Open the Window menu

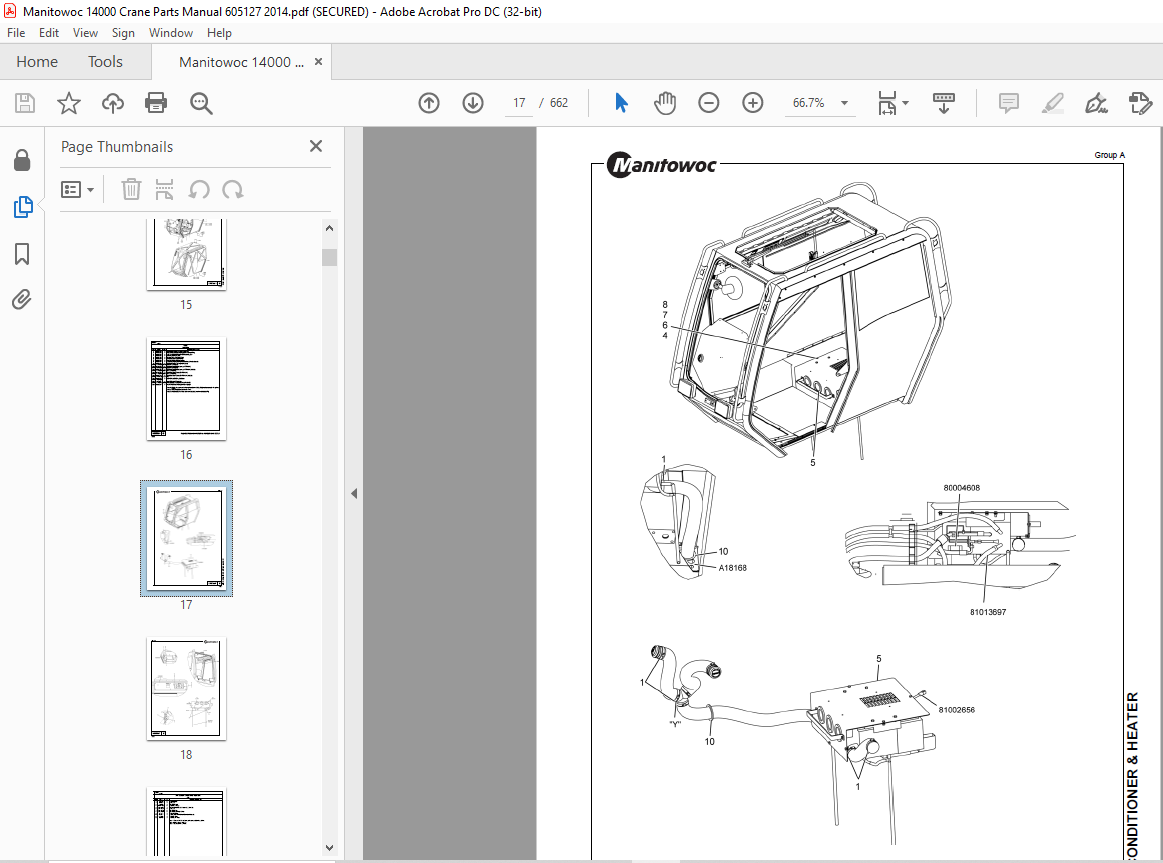pyautogui.click(x=171, y=33)
